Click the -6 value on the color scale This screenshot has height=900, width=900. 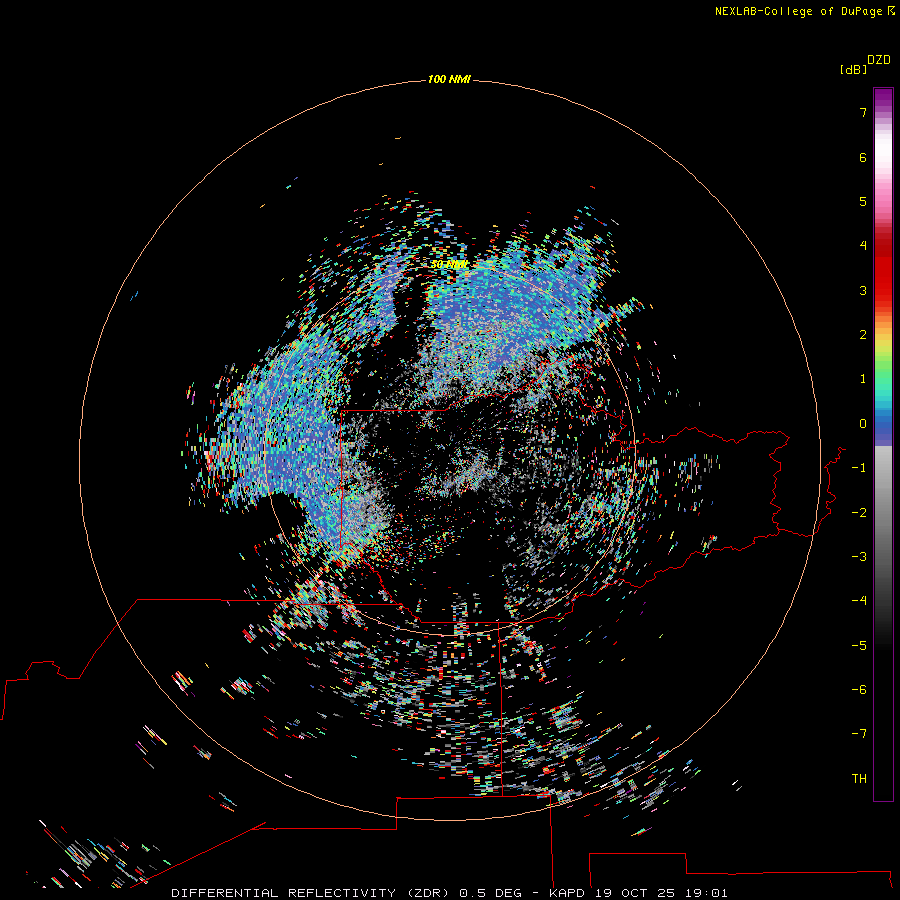[859, 690]
